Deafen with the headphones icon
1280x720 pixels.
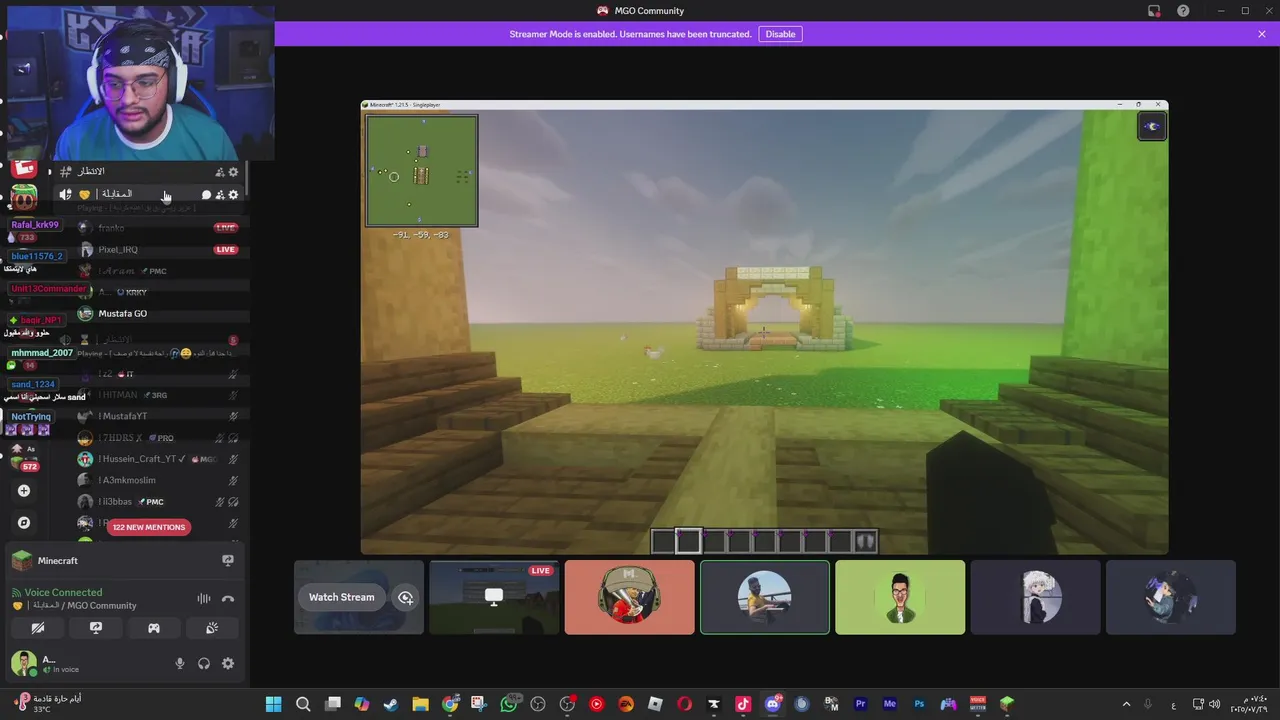point(204,663)
